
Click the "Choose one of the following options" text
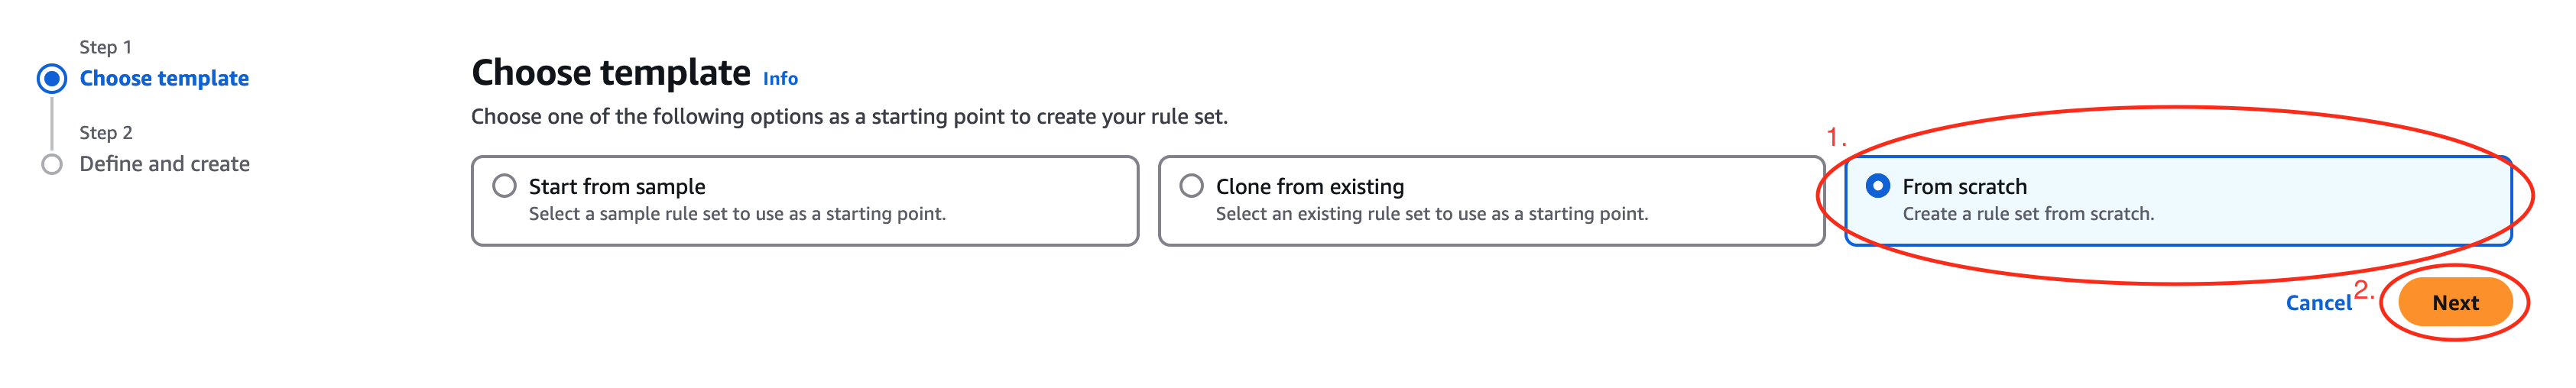click(x=849, y=117)
